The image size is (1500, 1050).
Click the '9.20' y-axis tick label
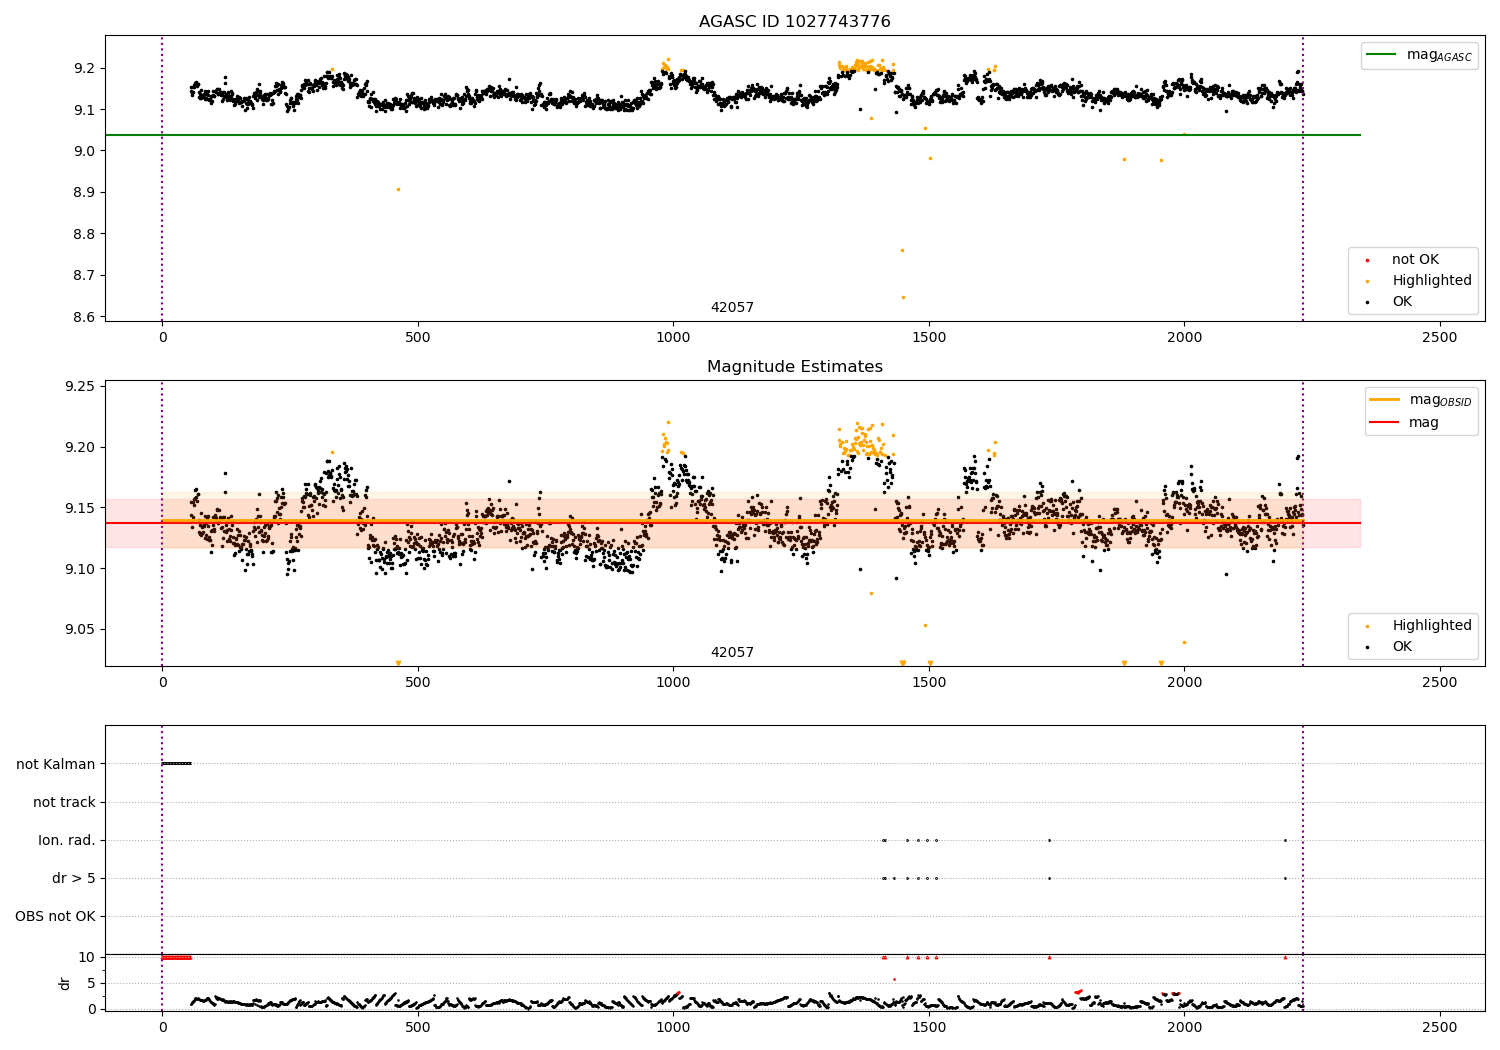click(81, 448)
